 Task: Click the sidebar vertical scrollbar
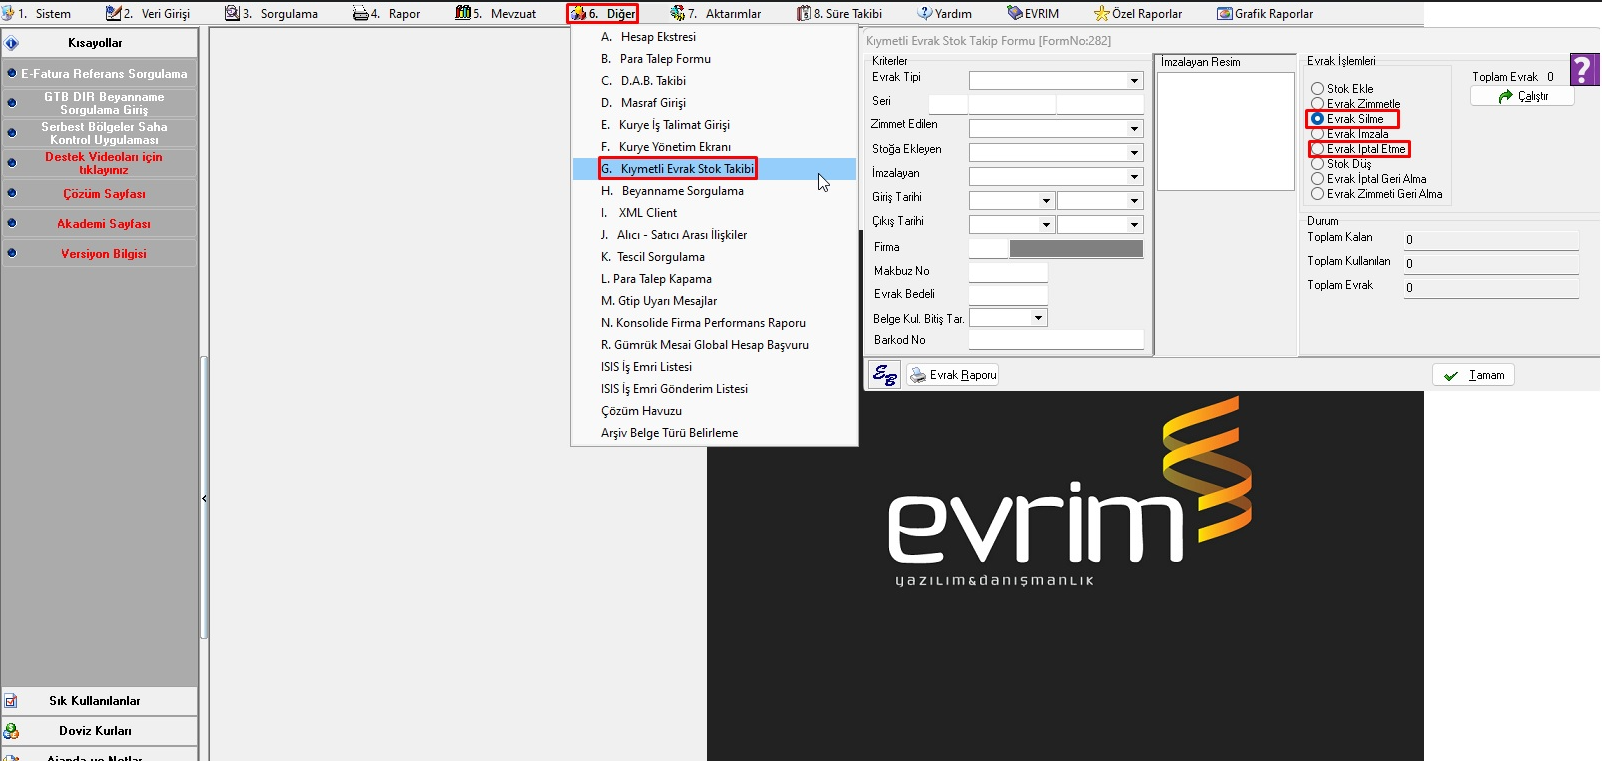click(x=204, y=498)
